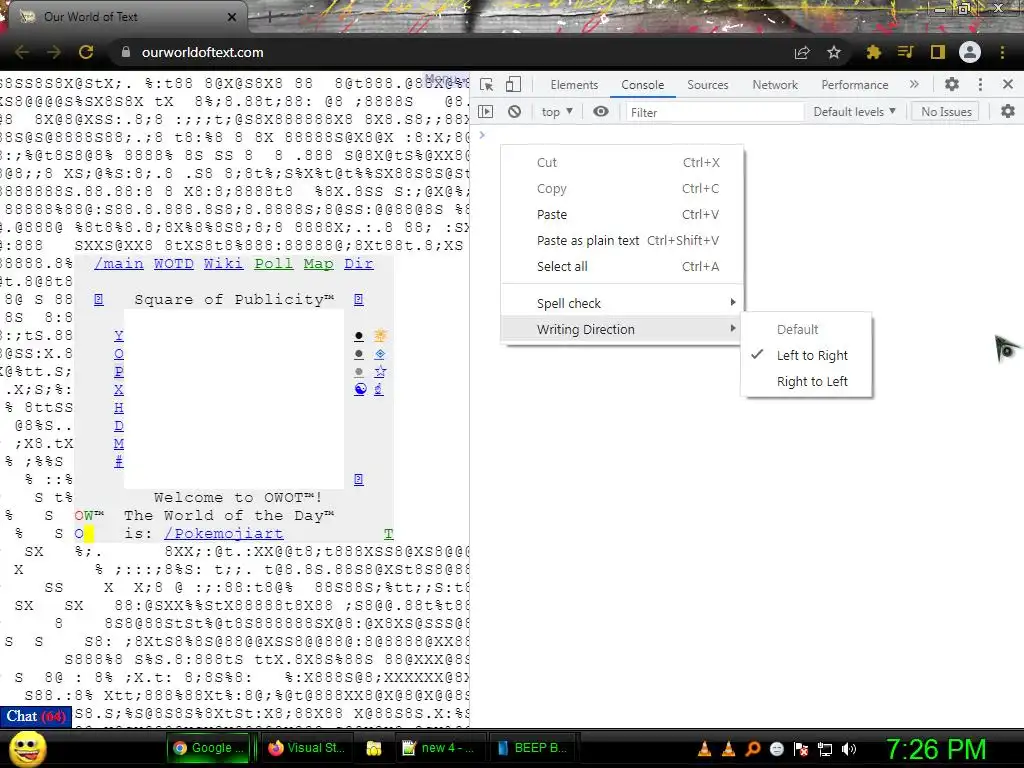The width and height of the screenshot is (1024, 768).
Task: Create live expression with eye icon
Action: click(x=601, y=112)
